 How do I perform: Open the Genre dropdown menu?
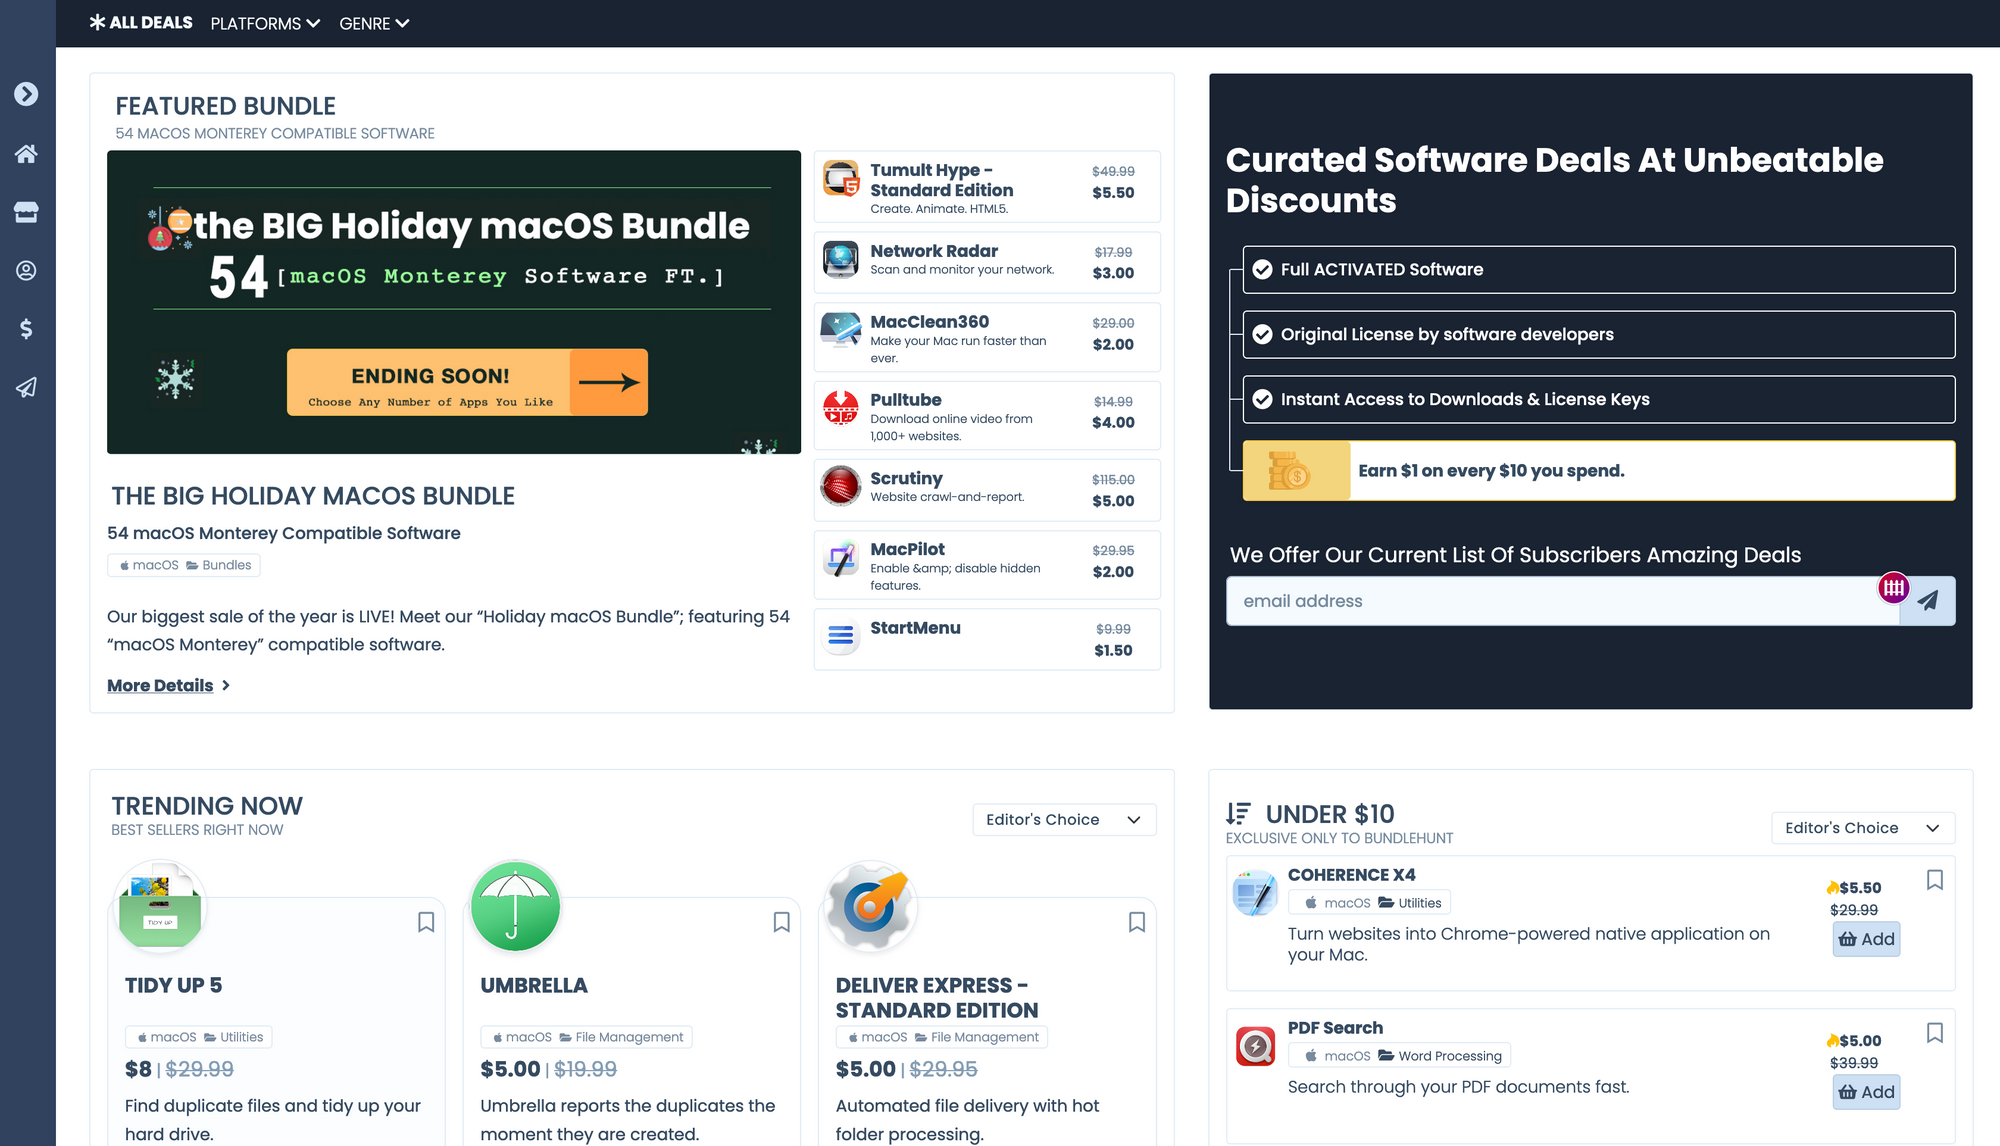click(x=374, y=23)
